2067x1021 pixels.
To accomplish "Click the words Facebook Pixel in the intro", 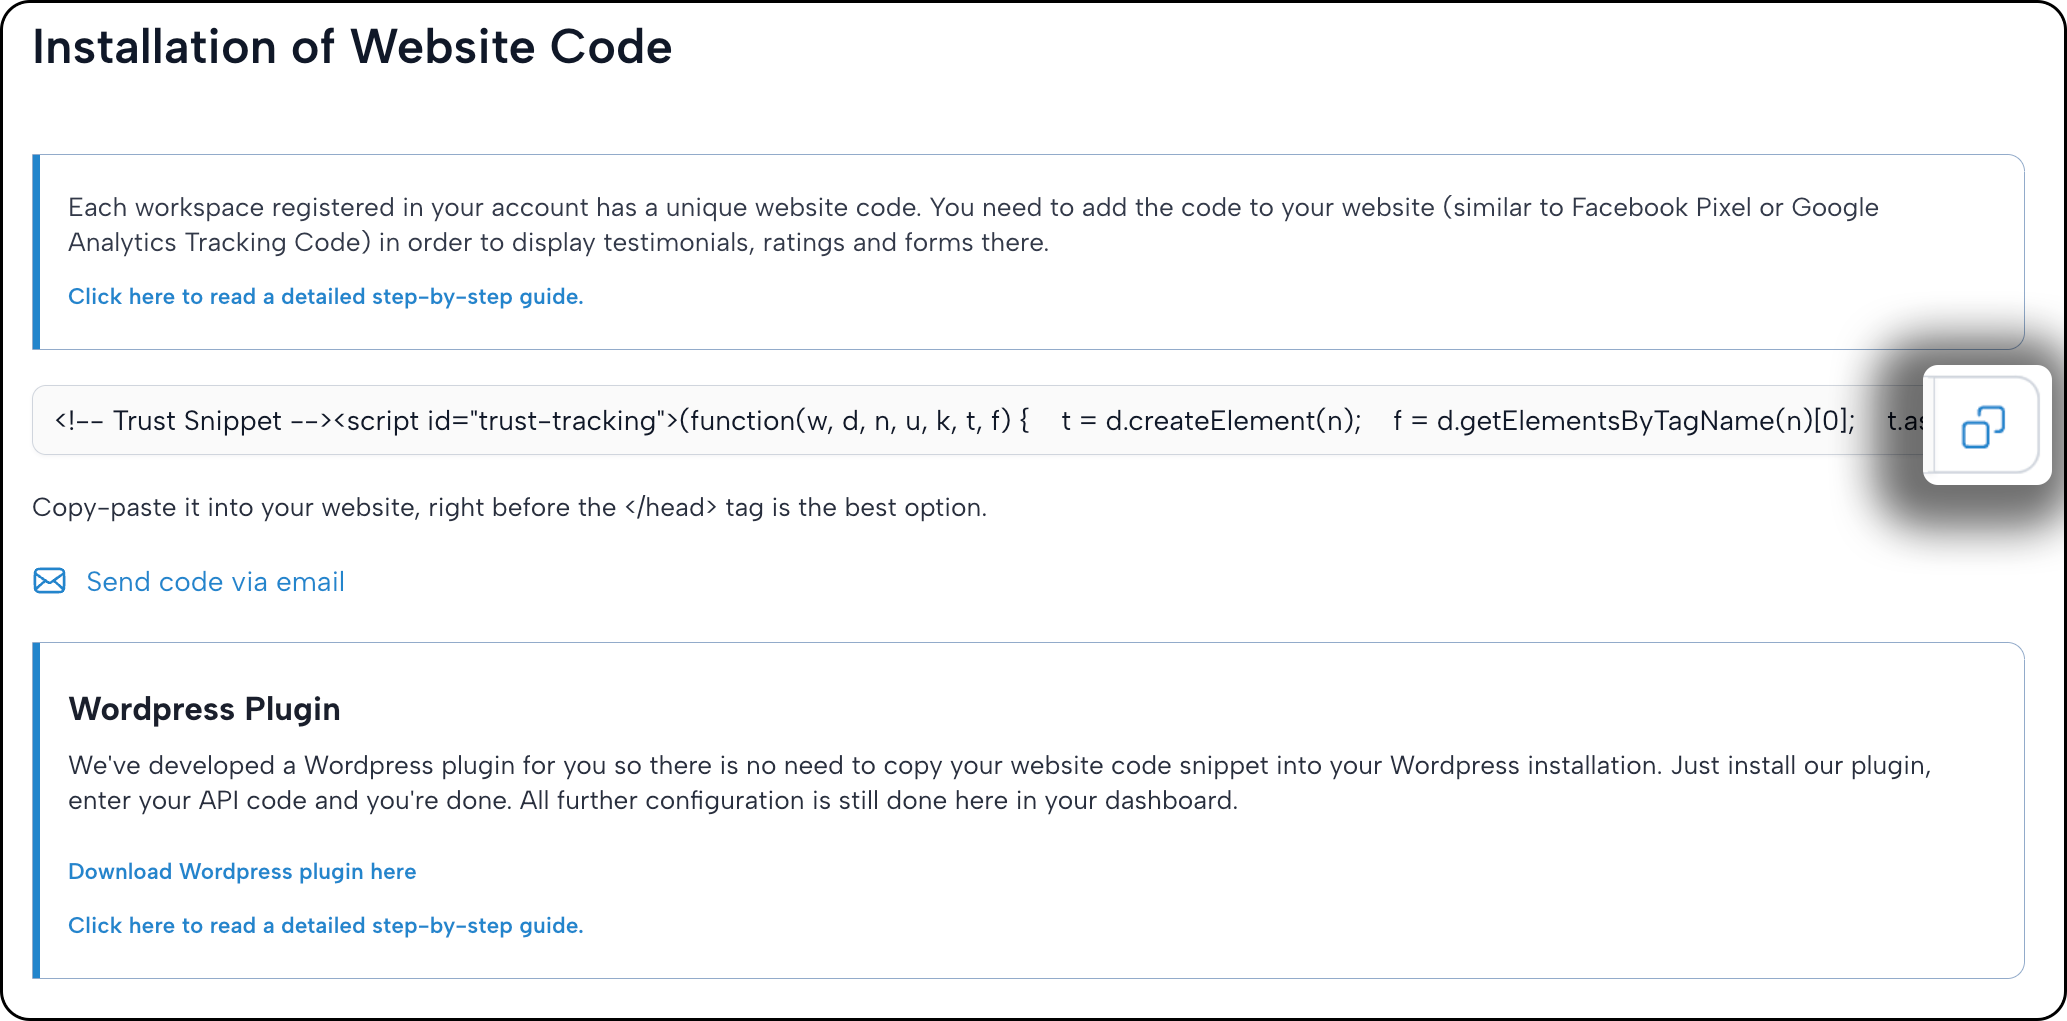I will pos(1661,208).
